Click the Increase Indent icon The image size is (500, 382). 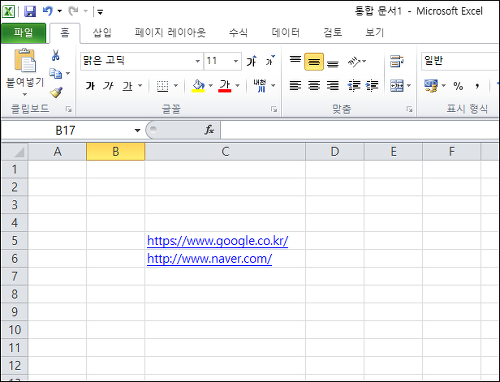(x=372, y=86)
